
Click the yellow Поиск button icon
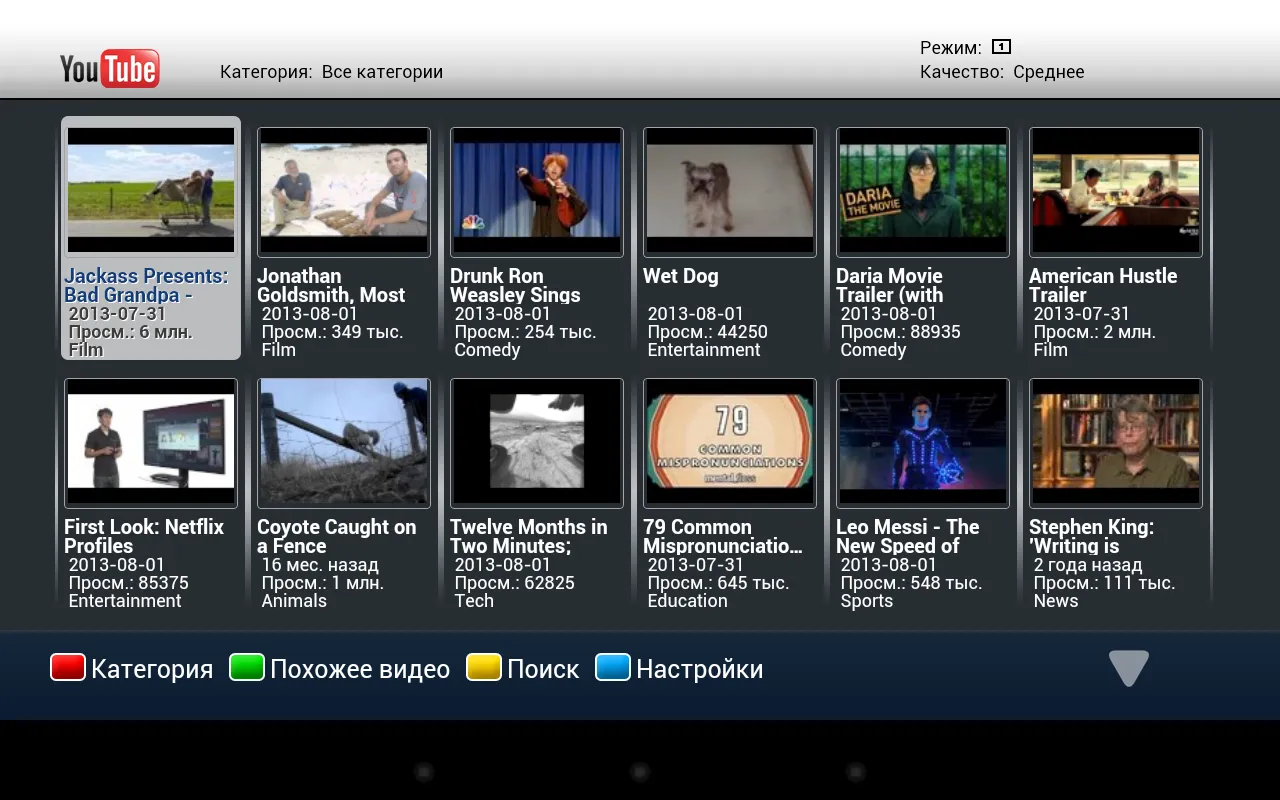point(484,667)
